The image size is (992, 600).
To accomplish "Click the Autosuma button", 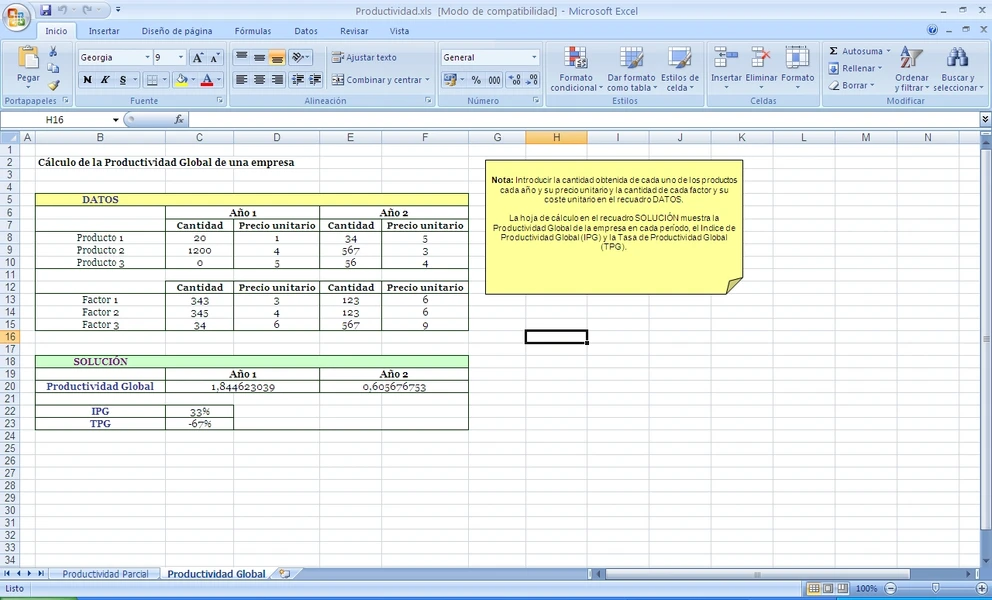I will coord(856,51).
